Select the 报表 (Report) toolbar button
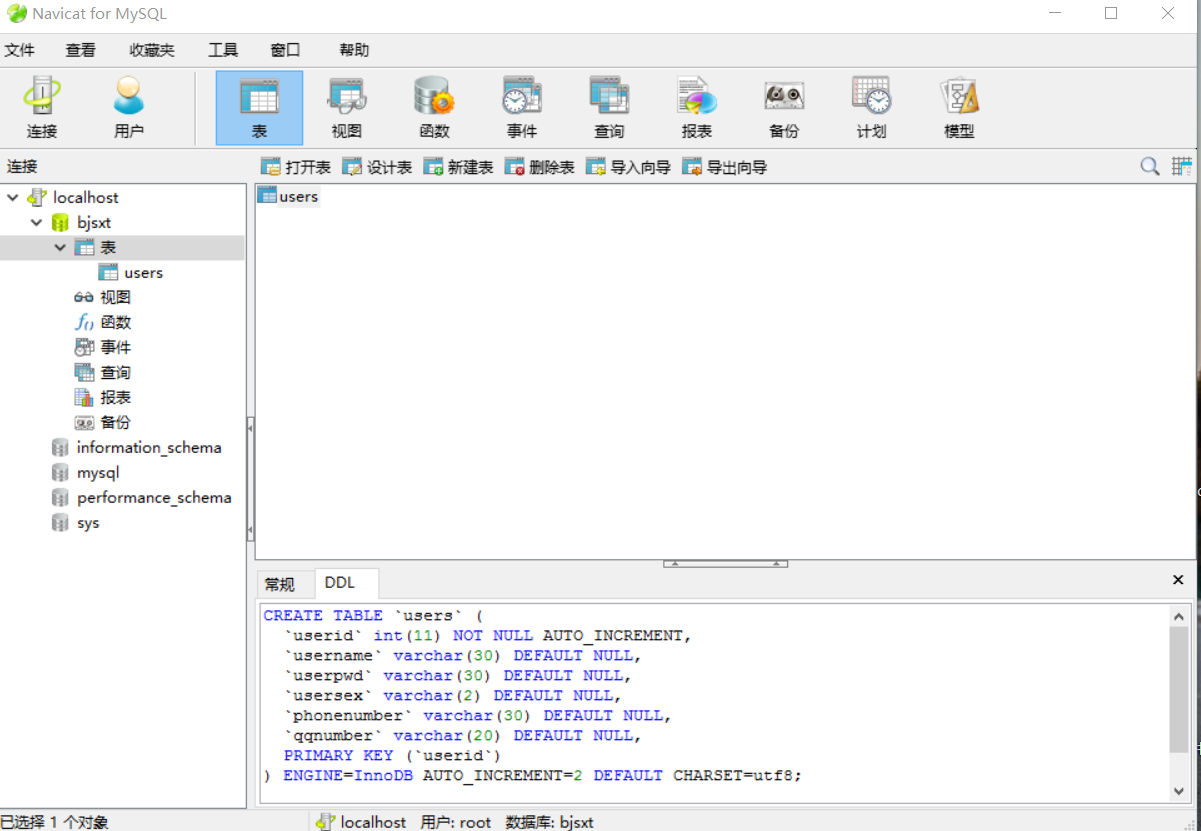 tap(696, 108)
